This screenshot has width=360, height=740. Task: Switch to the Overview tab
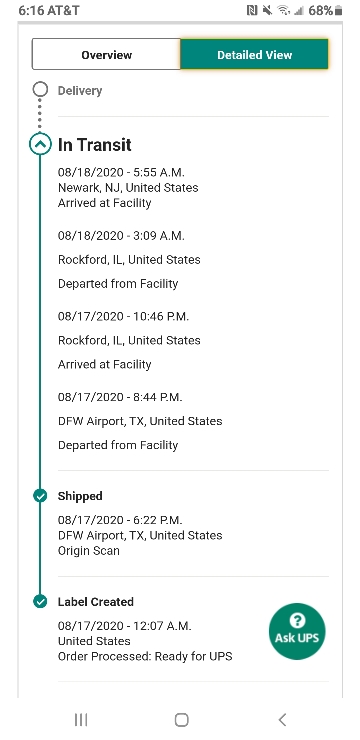coord(106,54)
